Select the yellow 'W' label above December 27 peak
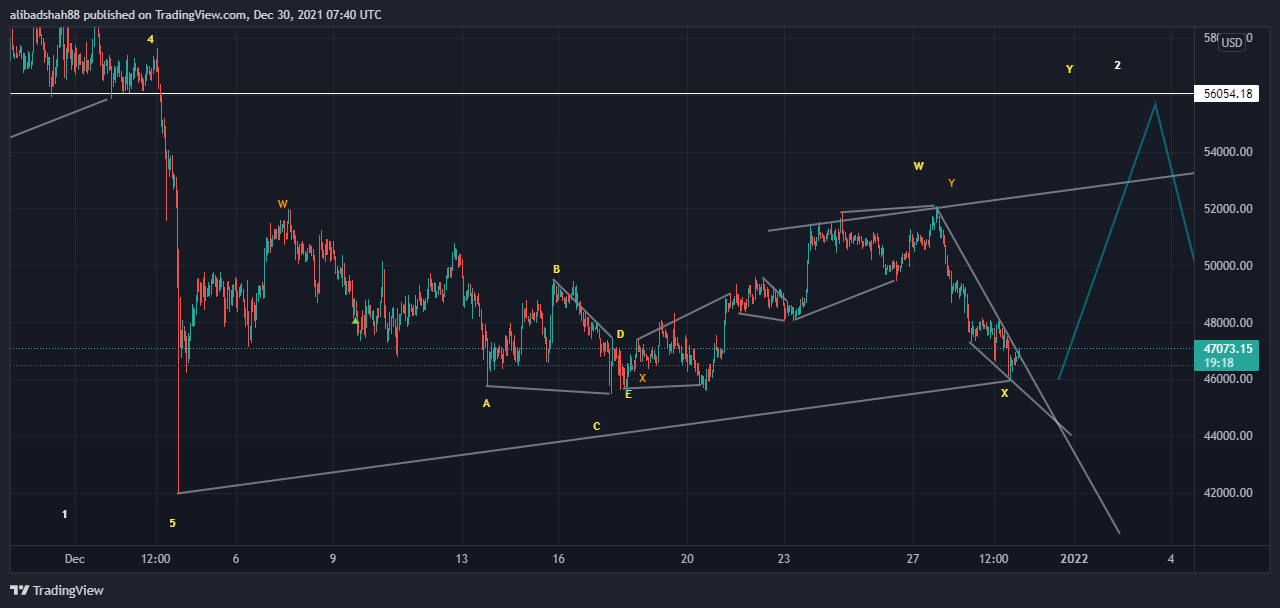 918,166
